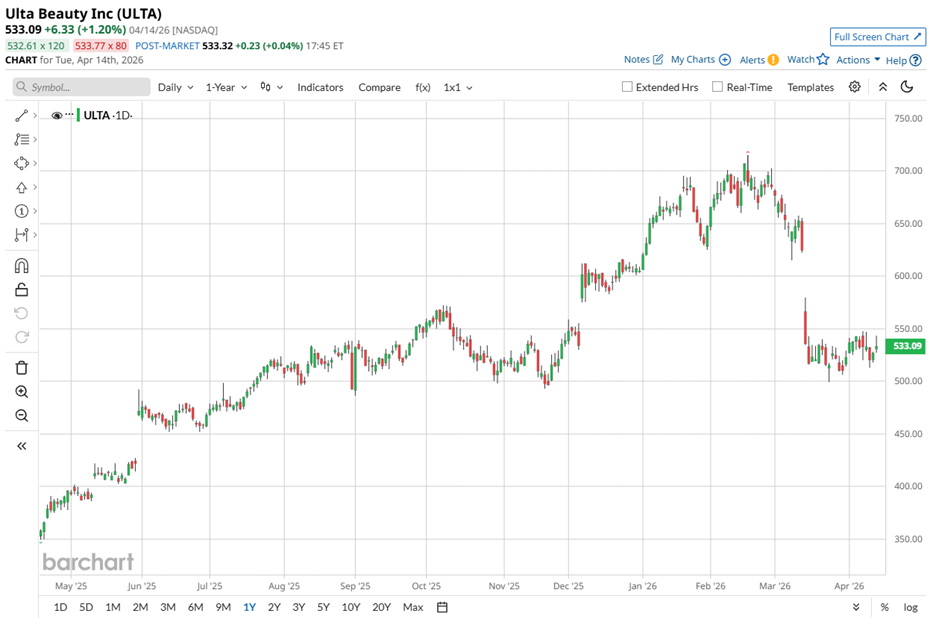
Task: Open chart settings gear icon
Action: (x=855, y=87)
